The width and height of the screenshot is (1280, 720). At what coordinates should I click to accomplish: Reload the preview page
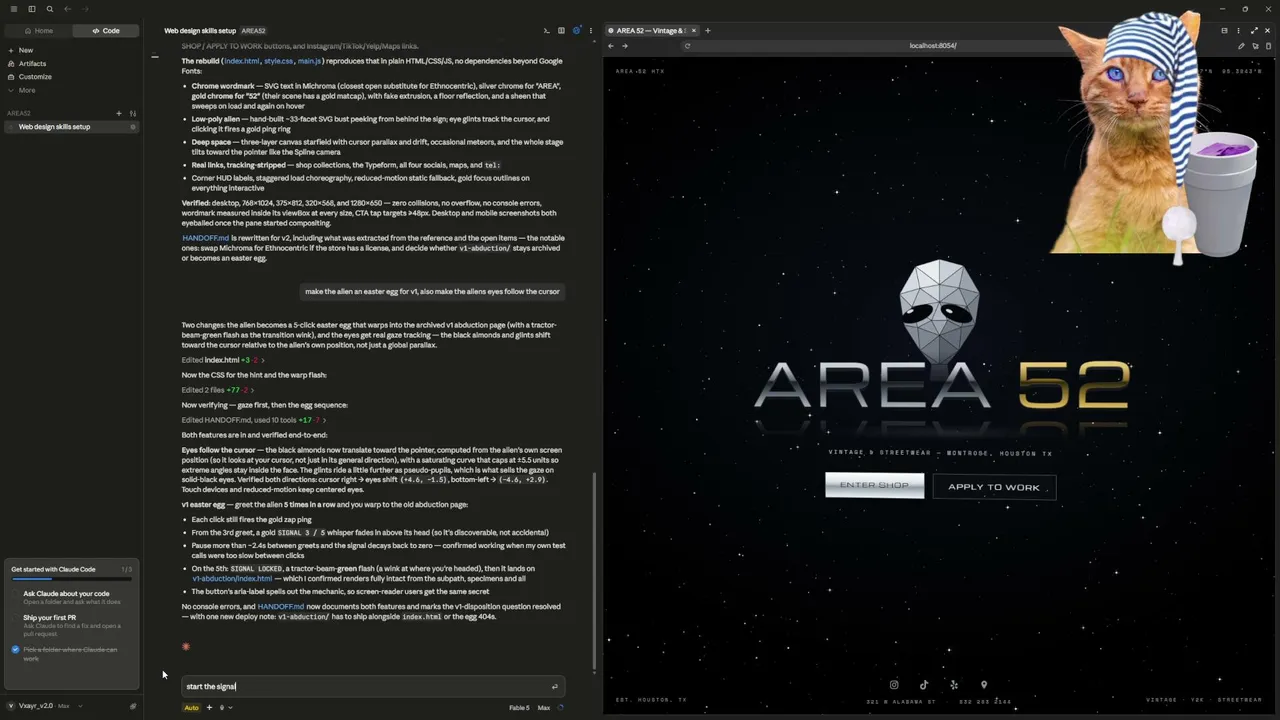pos(687,46)
